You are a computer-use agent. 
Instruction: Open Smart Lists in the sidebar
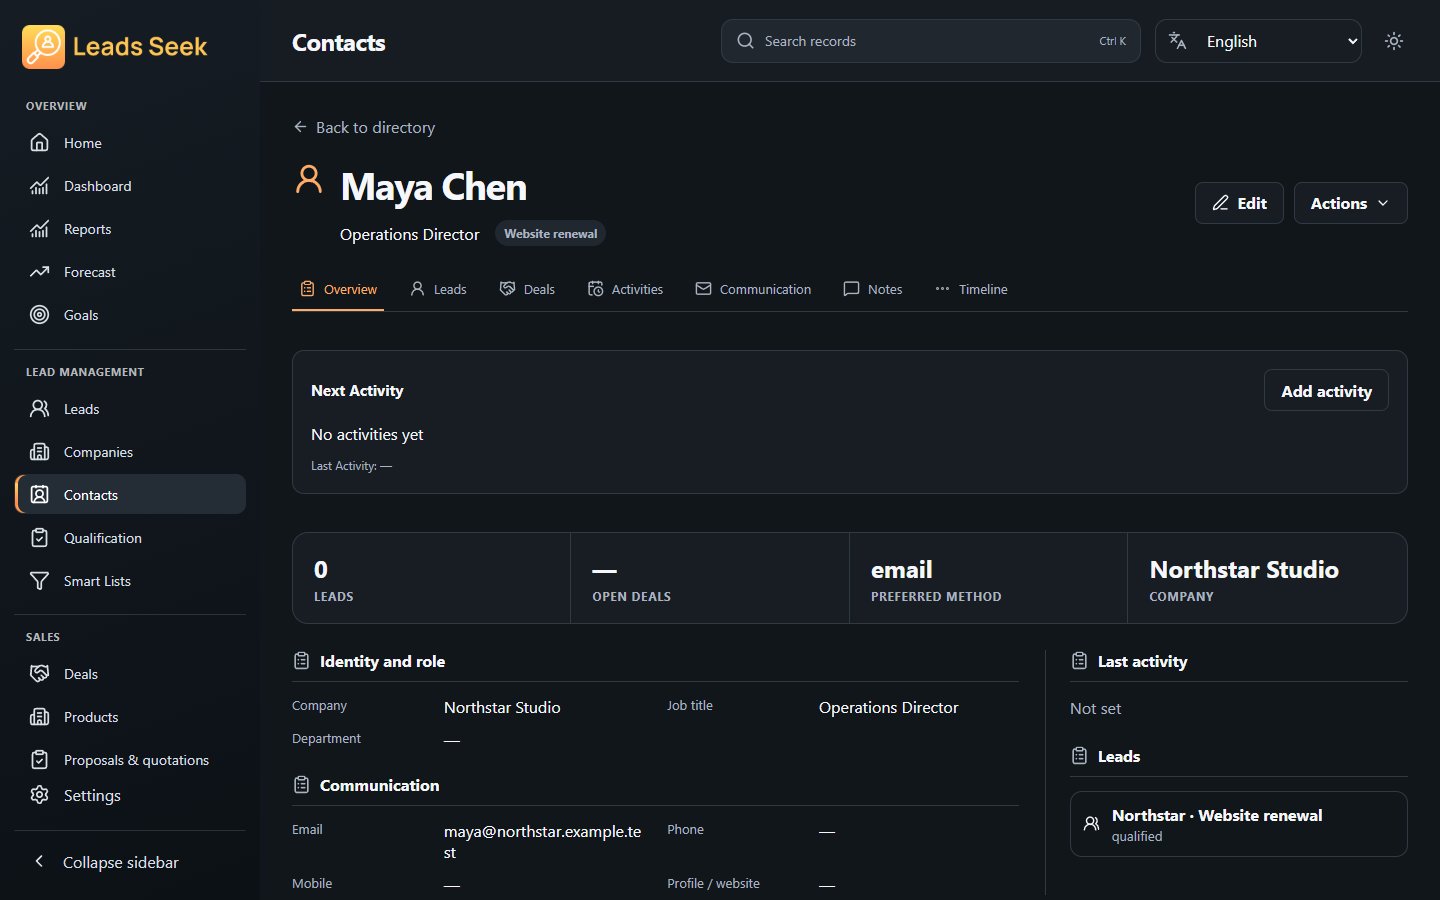[x=130, y=581]
